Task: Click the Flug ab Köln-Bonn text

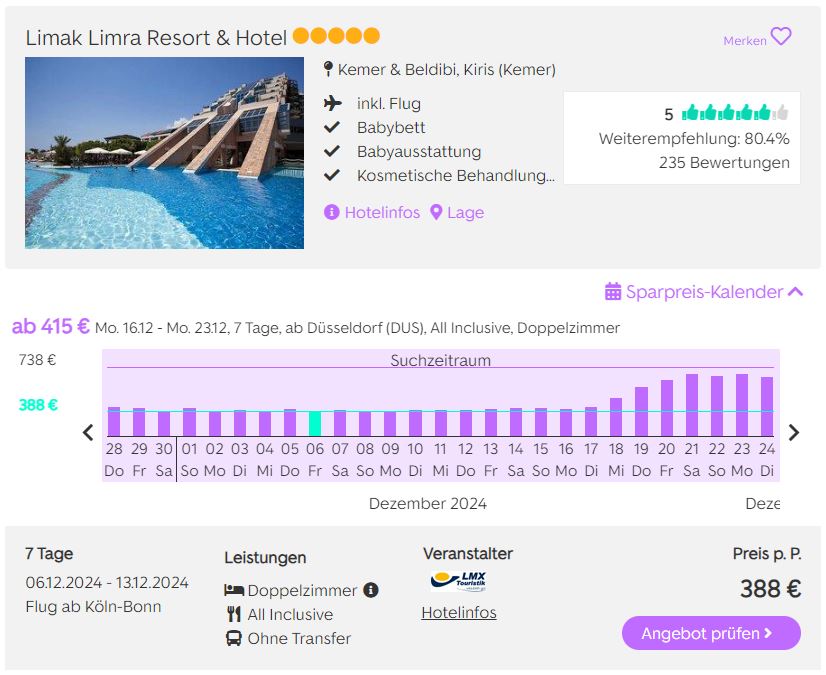Action: (x=93, y=606)
